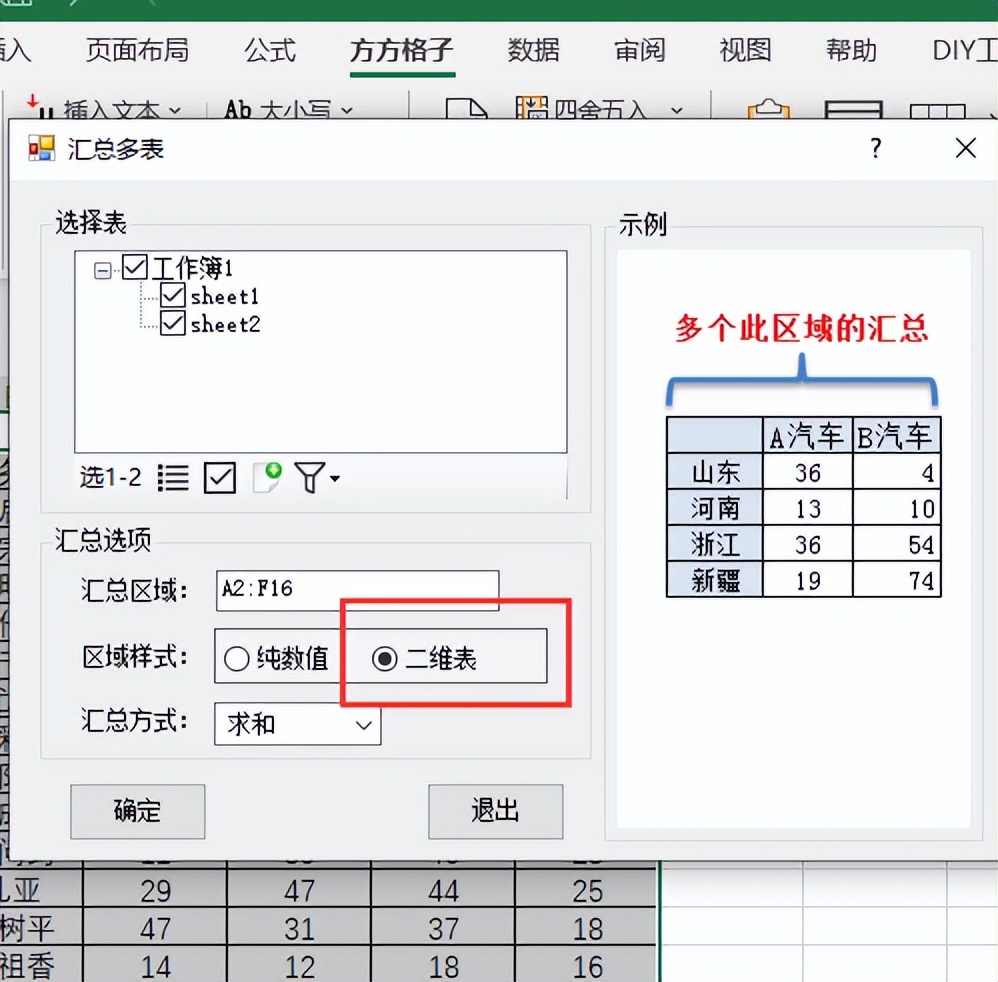Click the select-all checkbox icon next to 选1-2

click(219, 477)
